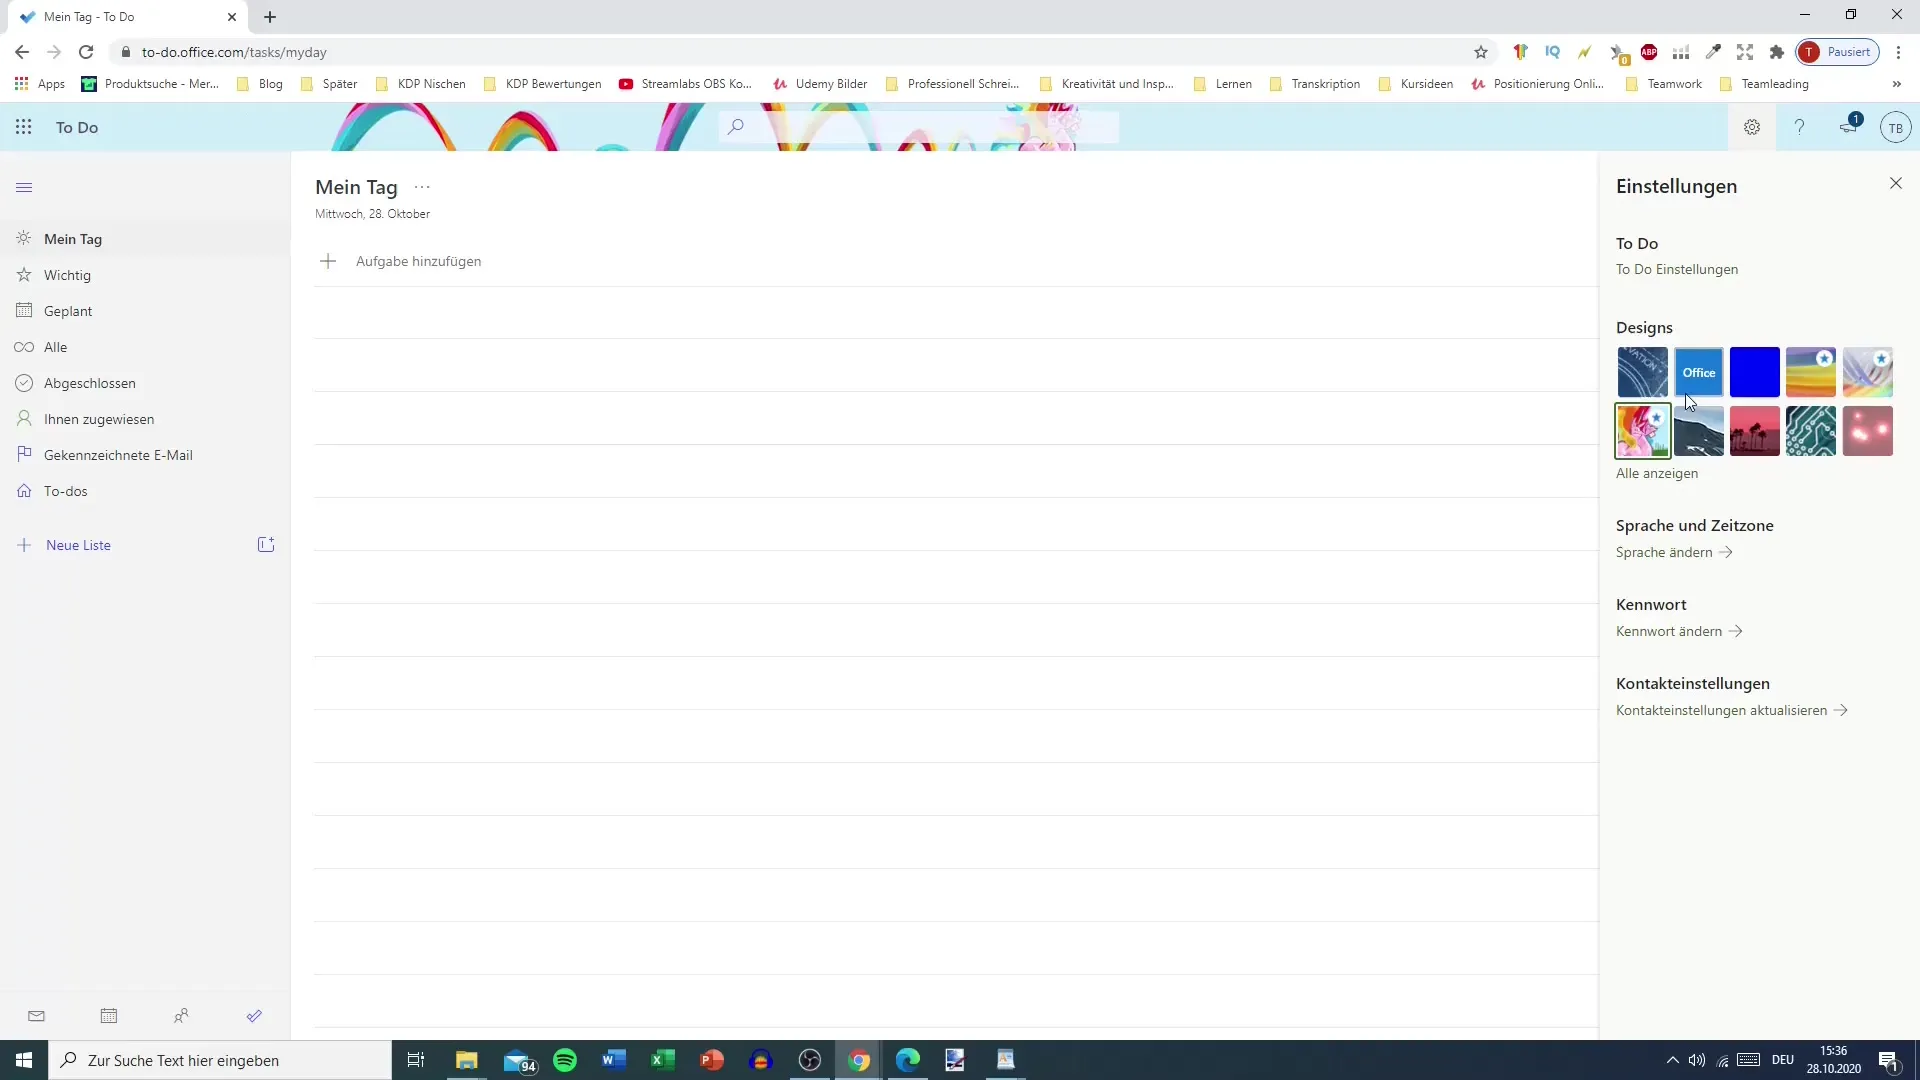Select the Mail icon at bottom left
Image resolution: width=1920 pixels, height=1080 pixels.
(36, 1015)
